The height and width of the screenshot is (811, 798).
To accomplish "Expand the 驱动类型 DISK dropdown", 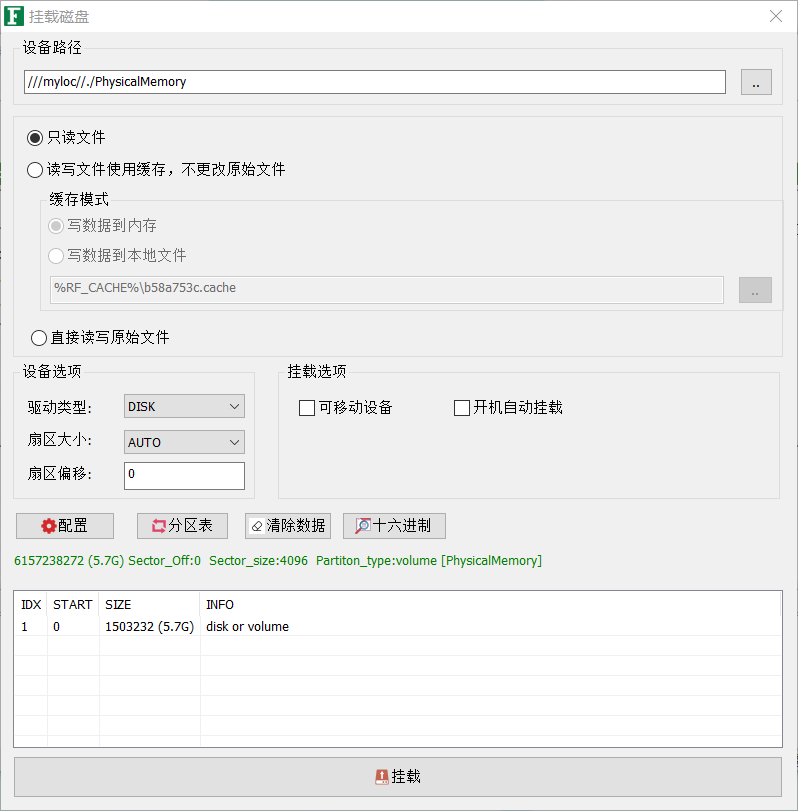I will tap(184, 406).
